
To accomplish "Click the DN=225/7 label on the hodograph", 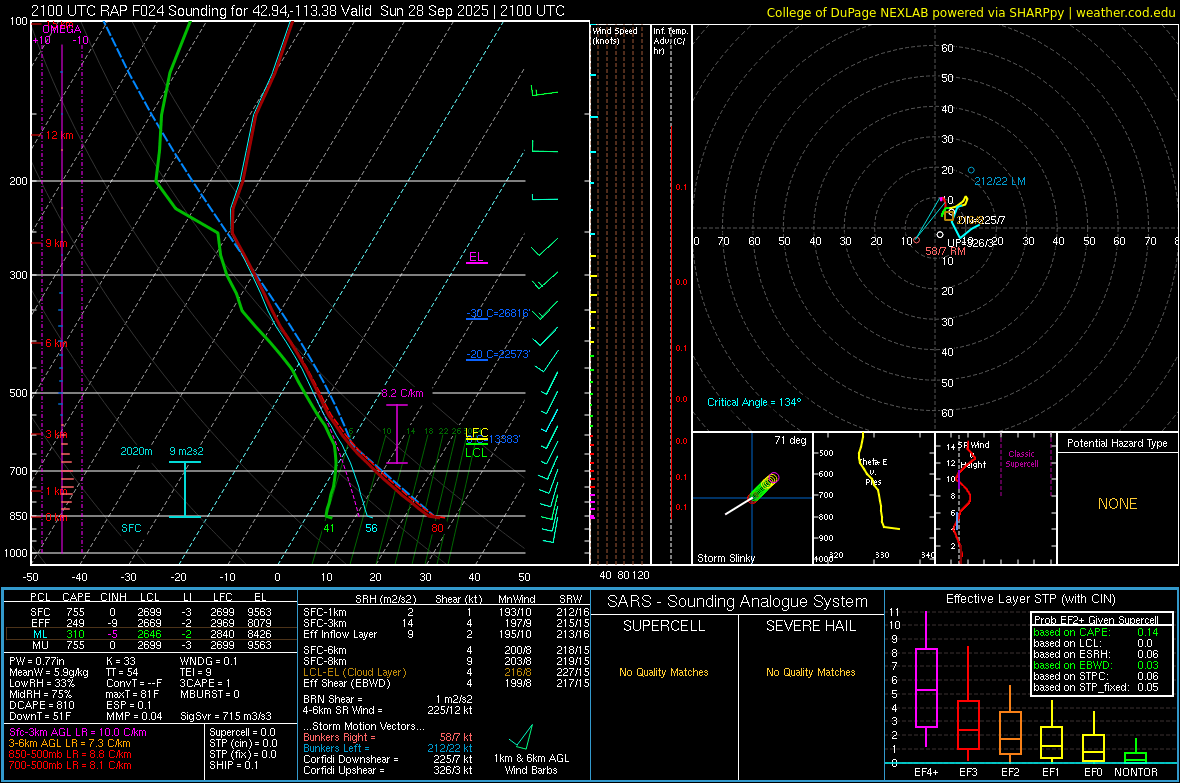I will pos(981,221).
